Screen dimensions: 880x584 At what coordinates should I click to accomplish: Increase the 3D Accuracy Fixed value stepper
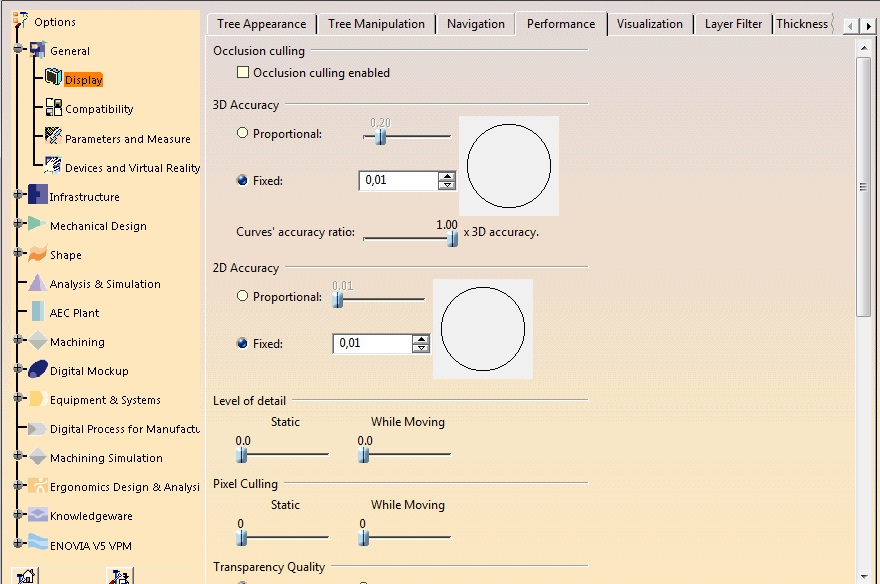tap(447, 176)
